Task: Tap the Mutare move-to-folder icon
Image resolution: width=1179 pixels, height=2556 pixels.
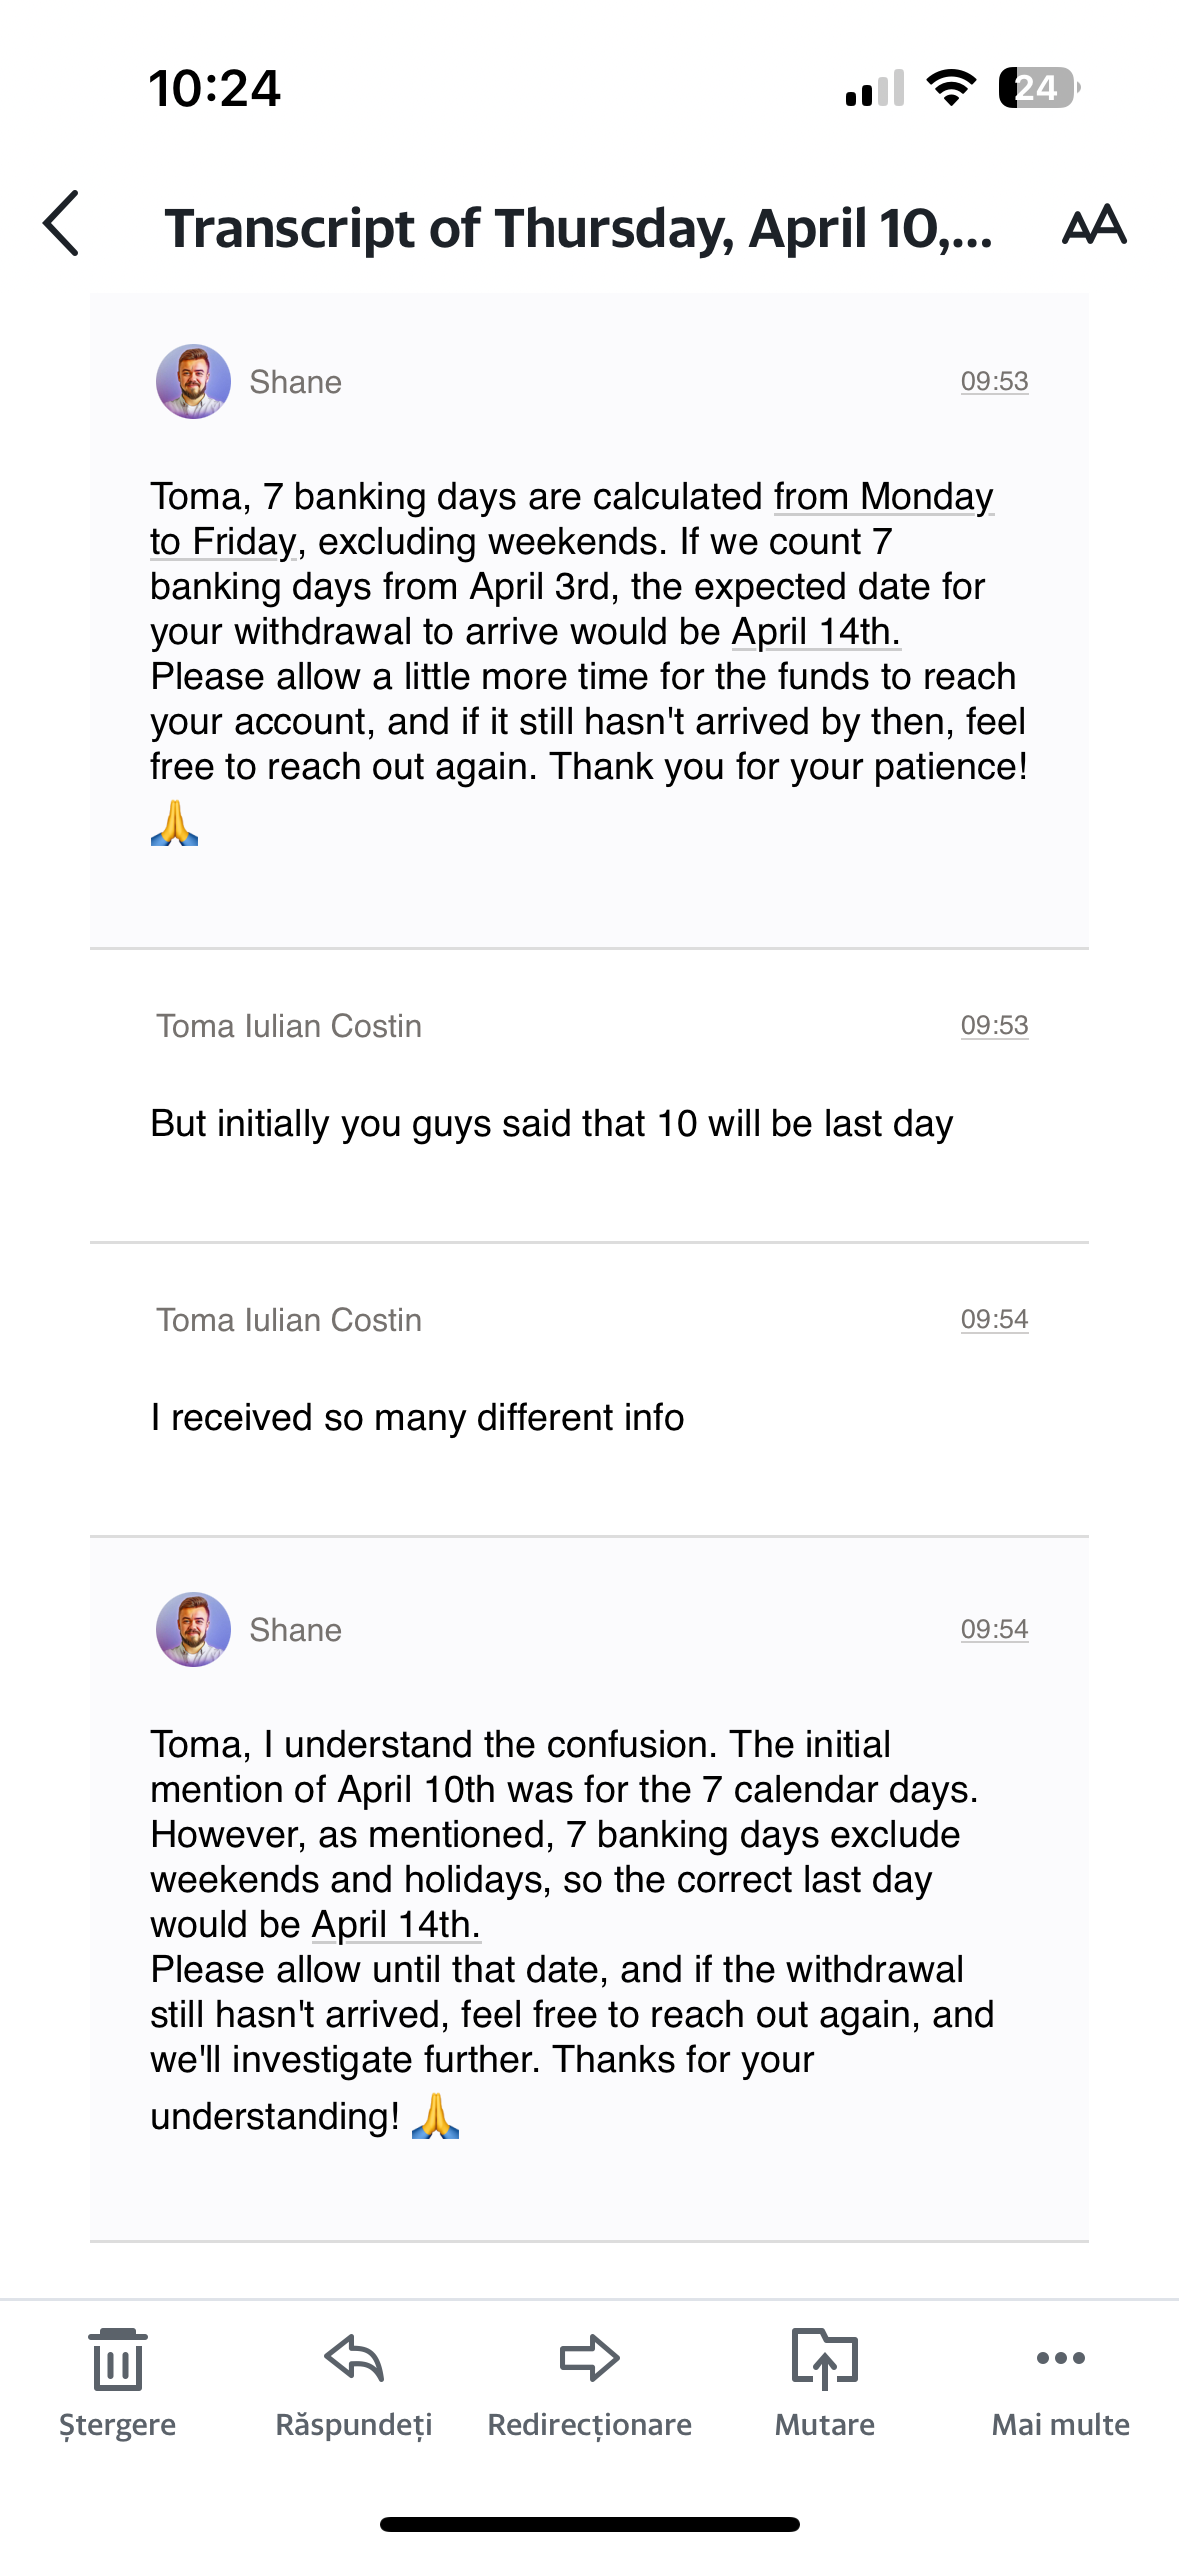Action: [x=824, y=2360]
